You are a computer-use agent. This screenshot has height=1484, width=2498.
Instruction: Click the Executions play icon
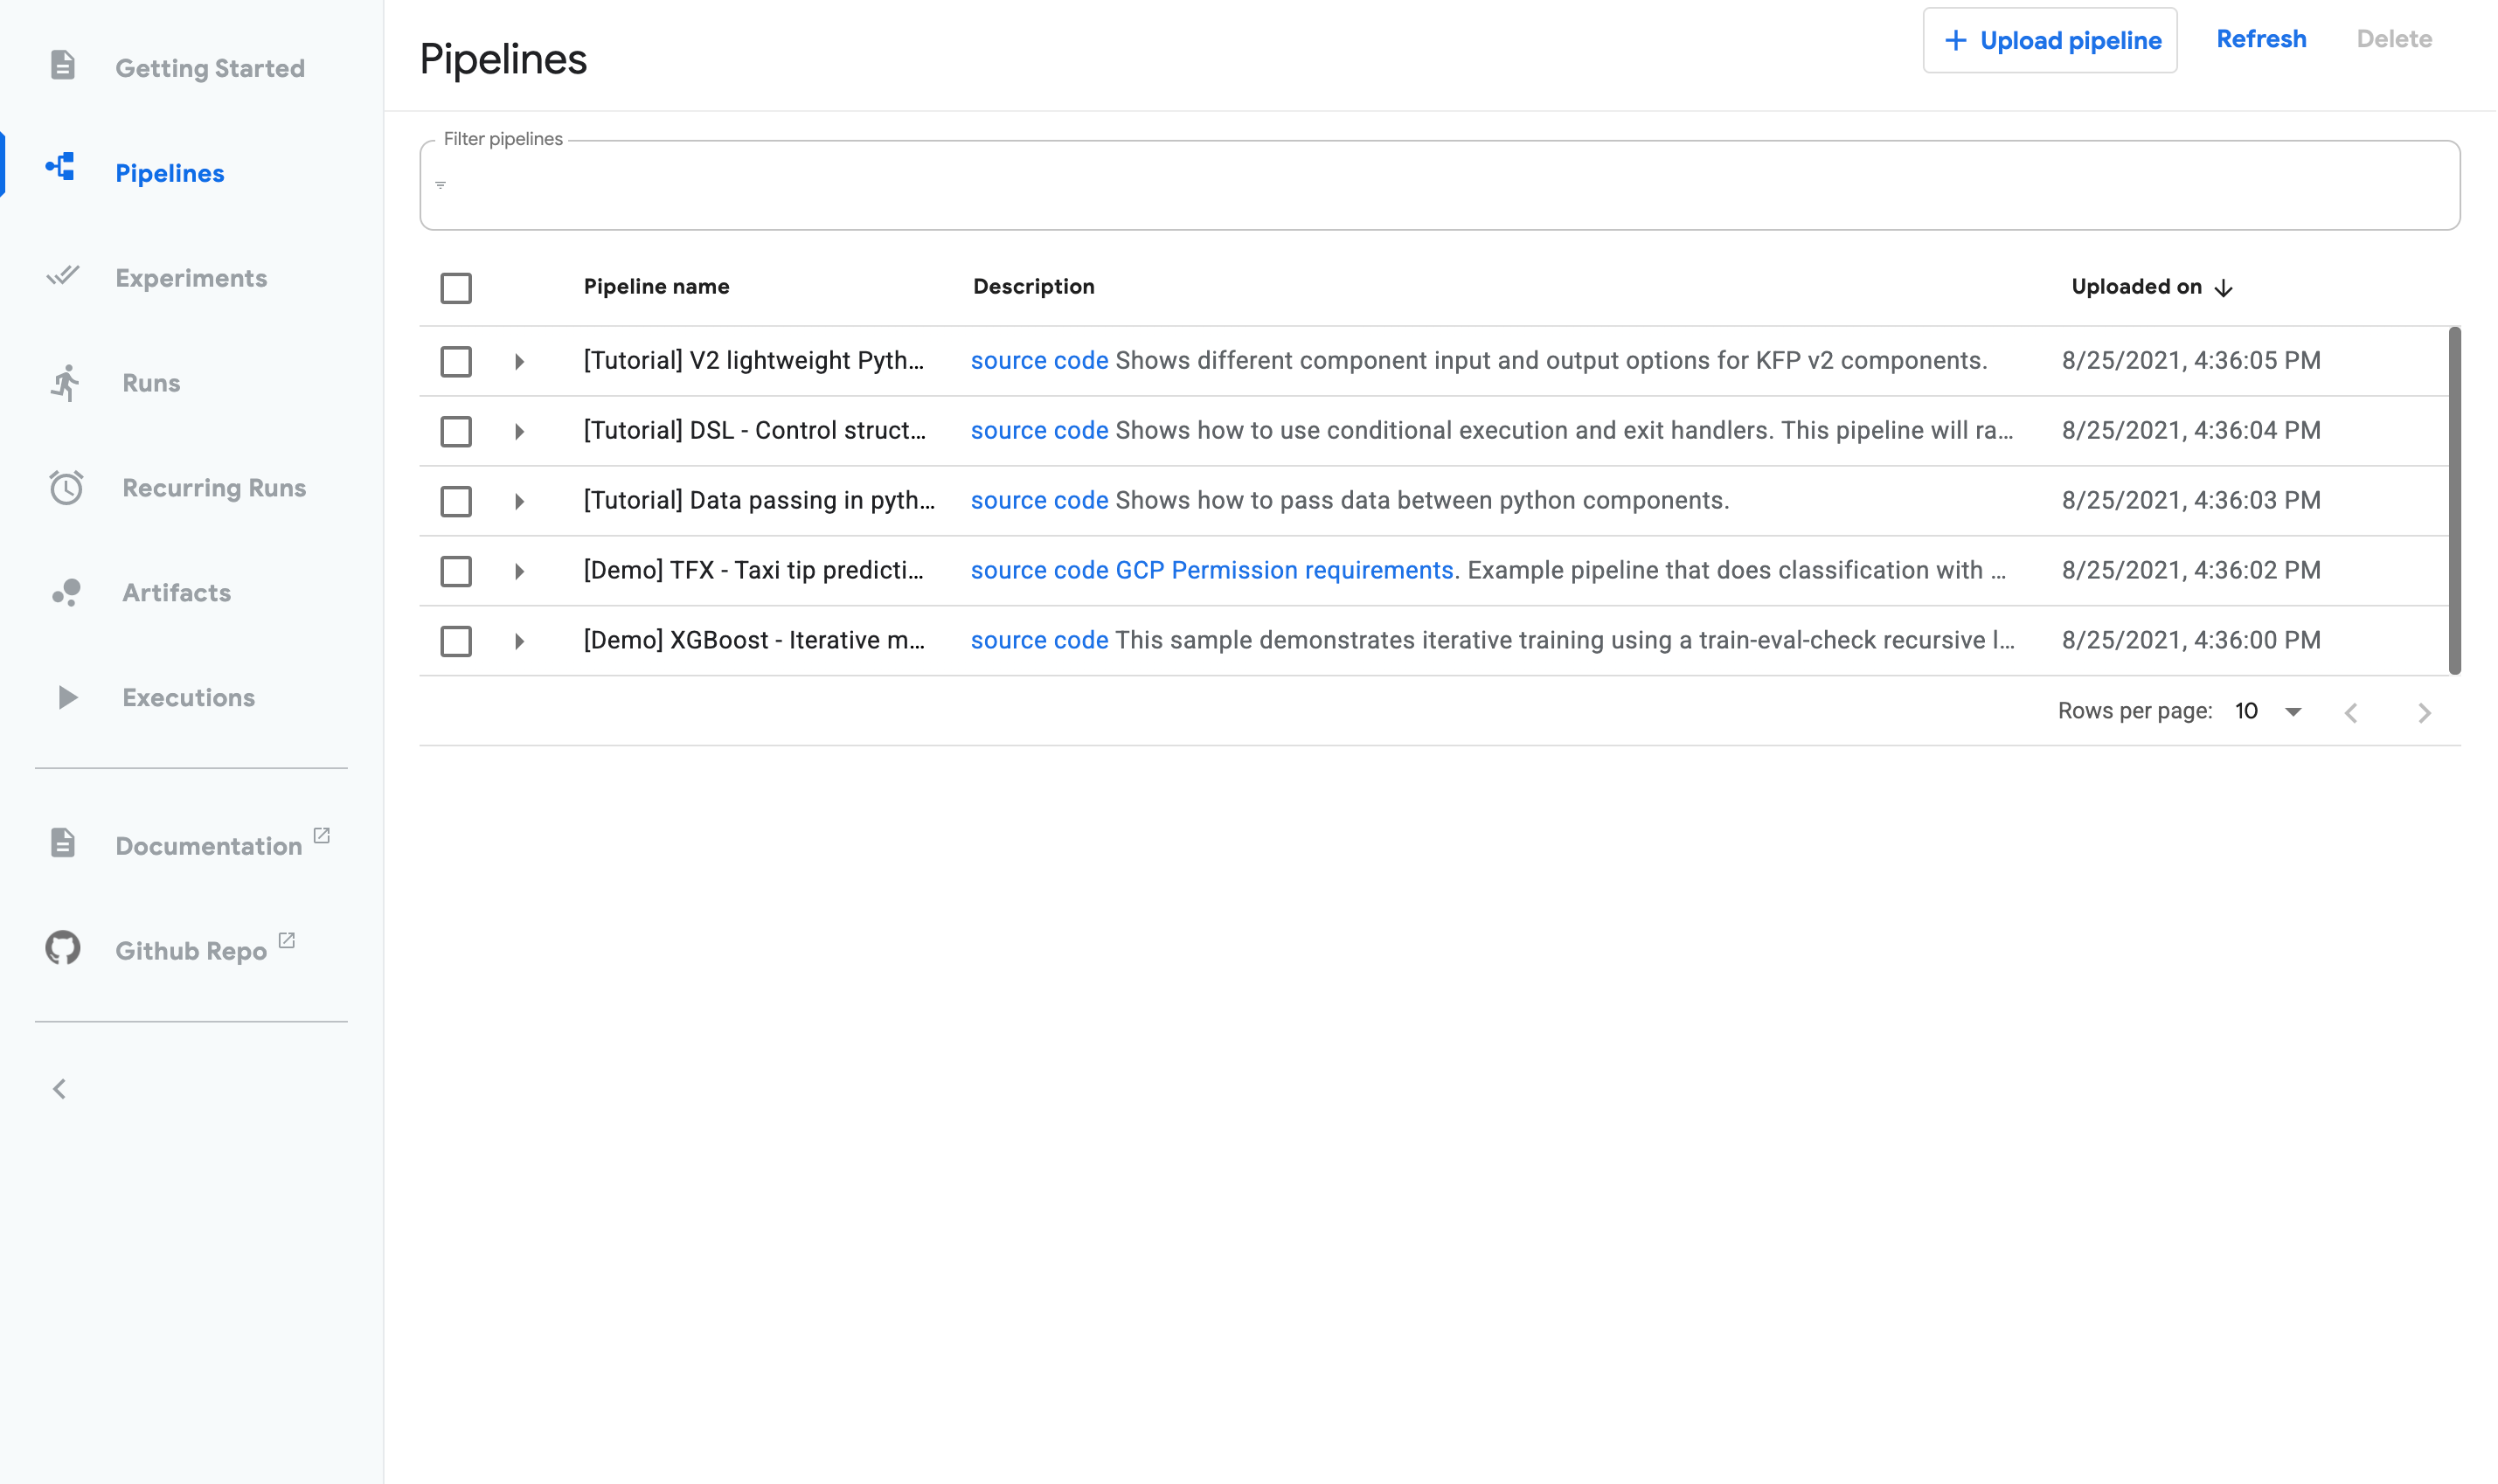coord(67,697)
